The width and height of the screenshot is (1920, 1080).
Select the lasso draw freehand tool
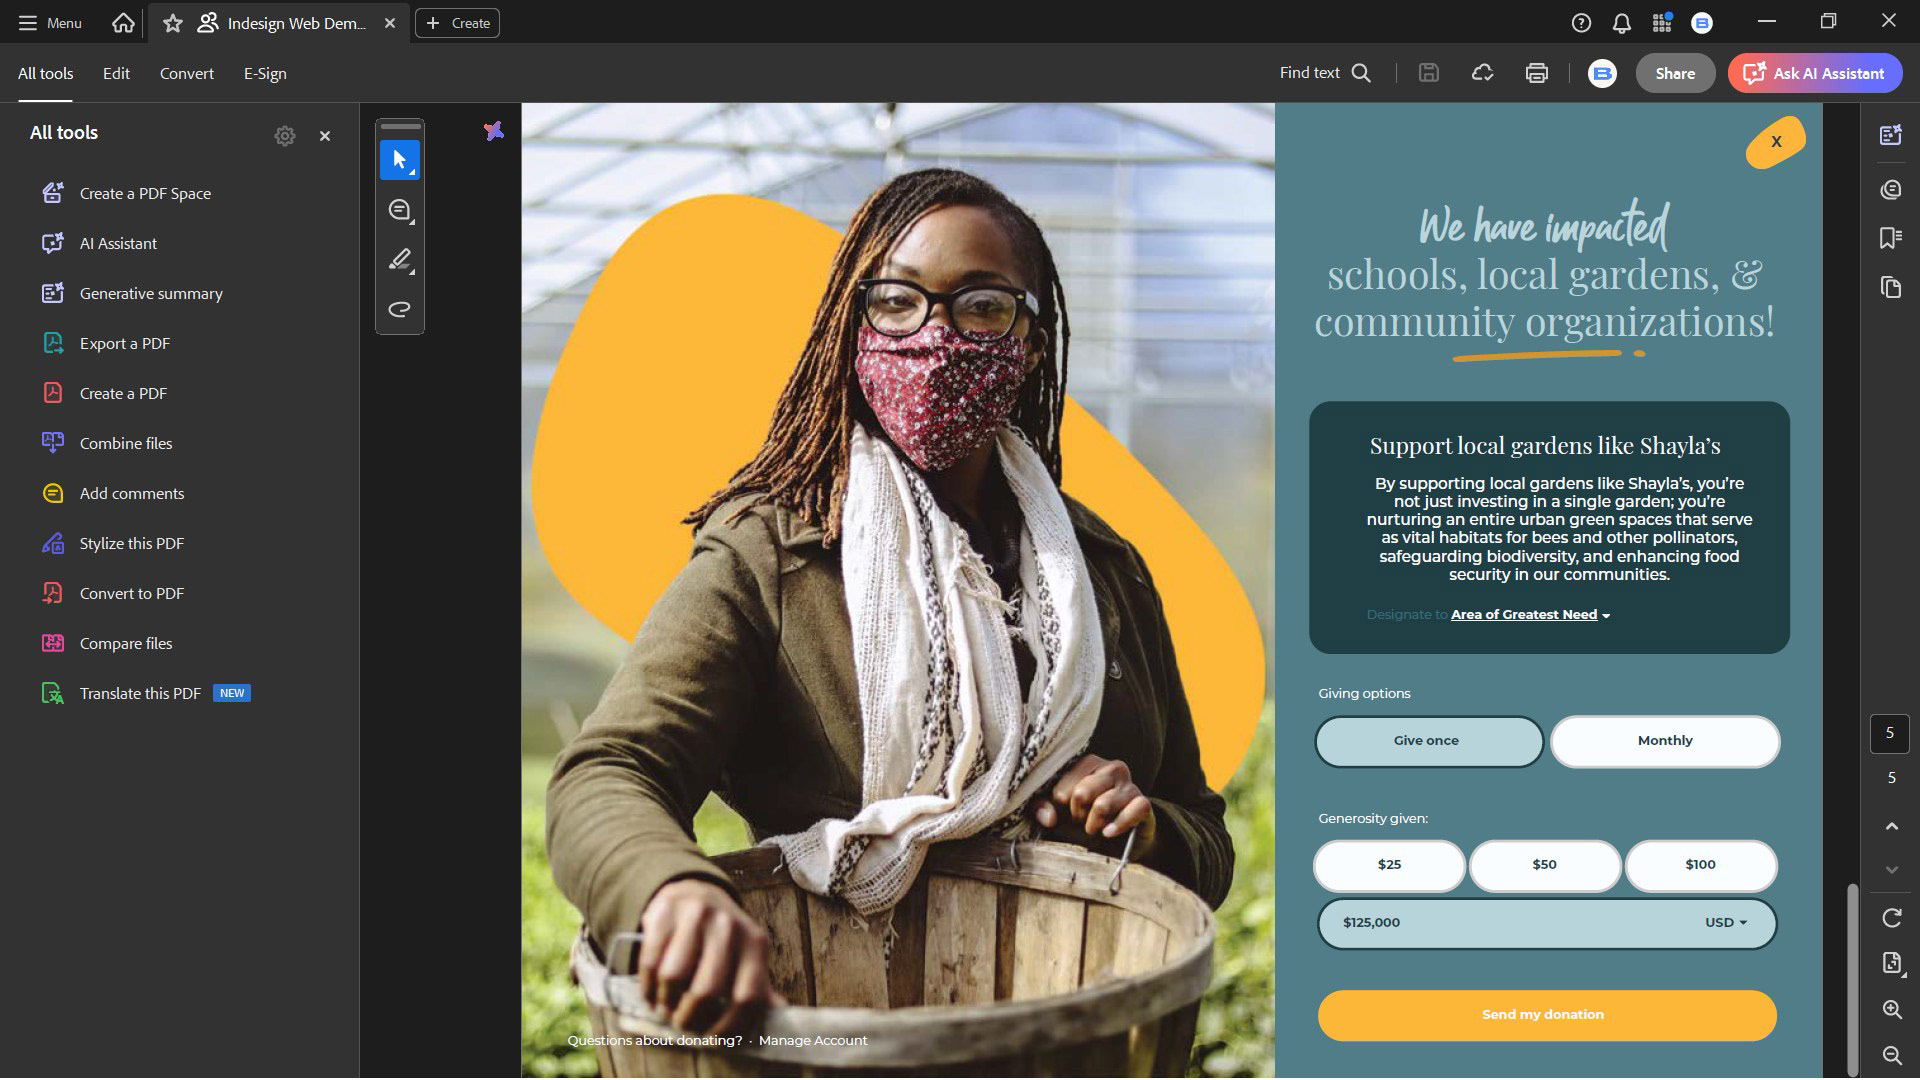click(400, 309)
